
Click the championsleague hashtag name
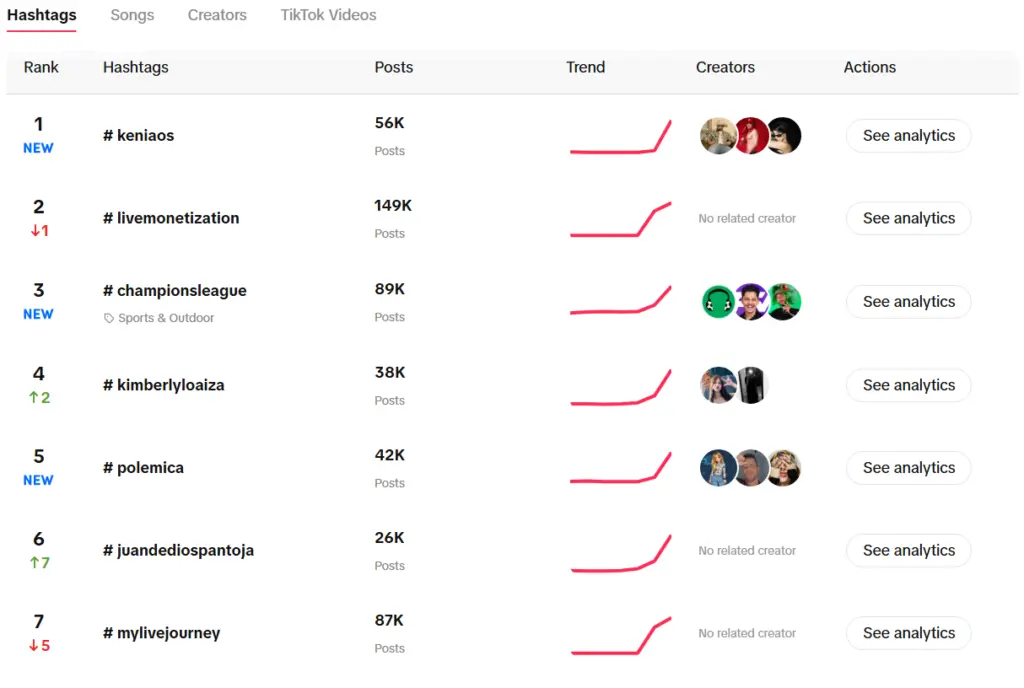tap(174, 290)
